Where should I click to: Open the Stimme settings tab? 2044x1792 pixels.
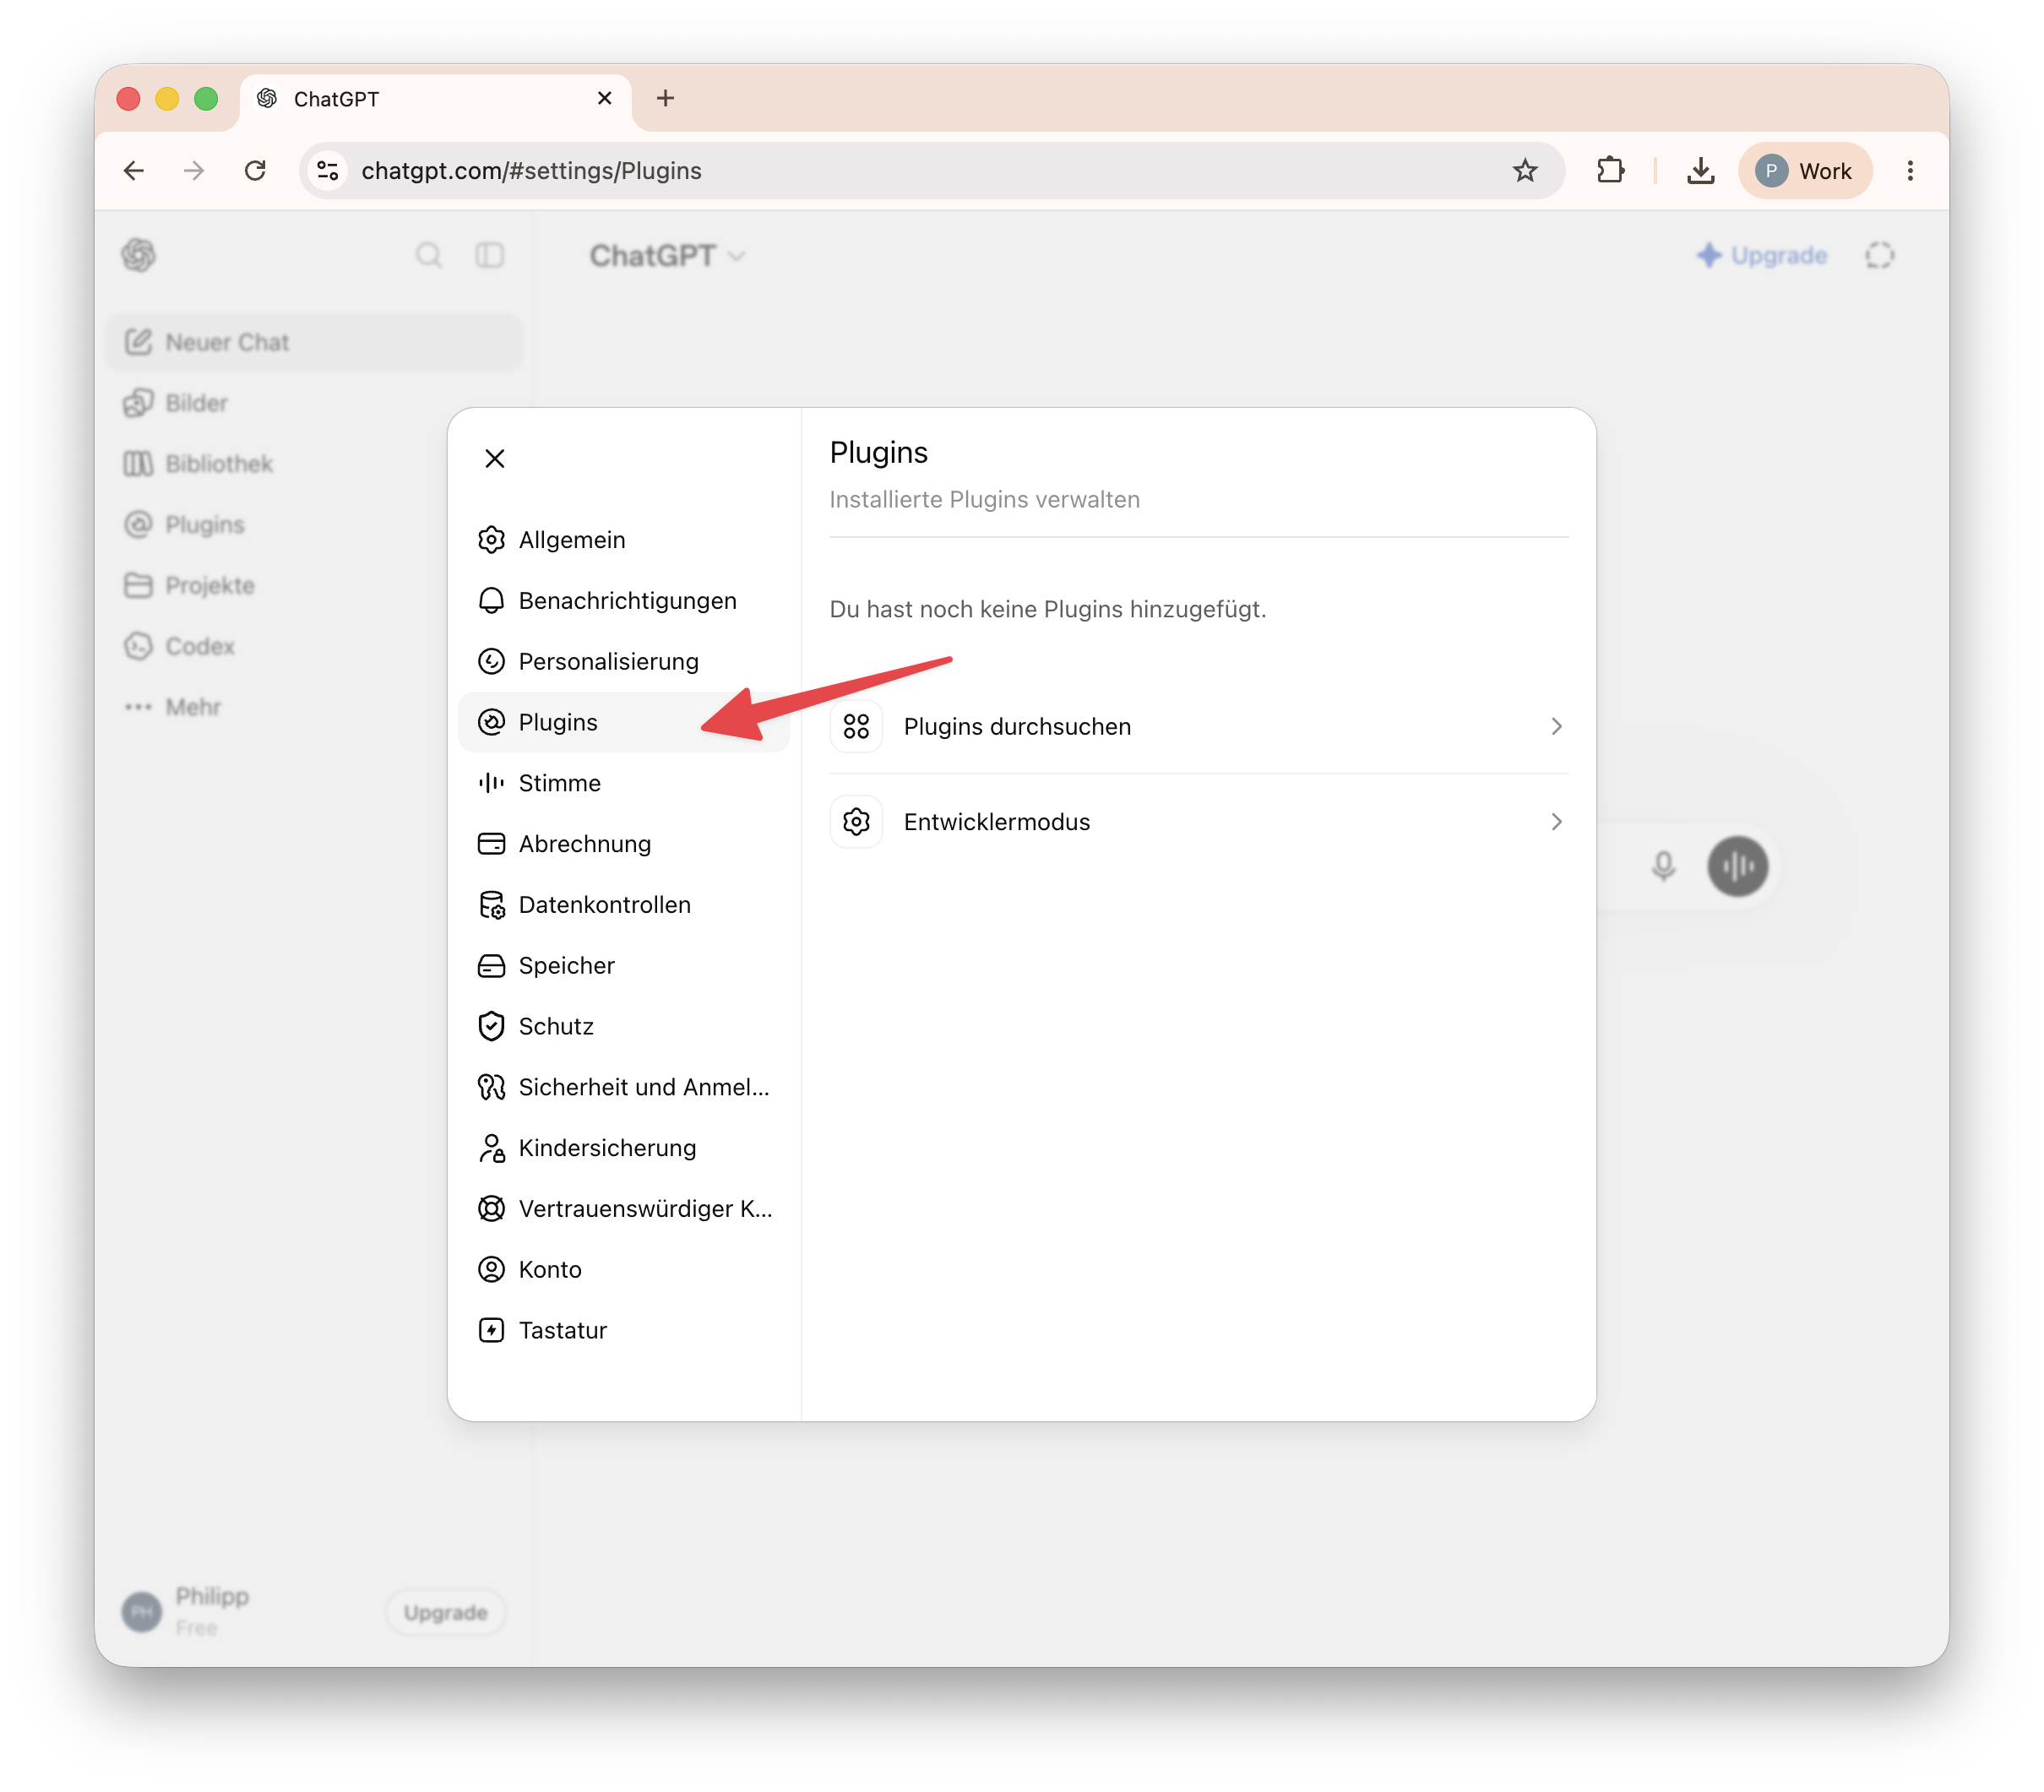click(623, 783)
